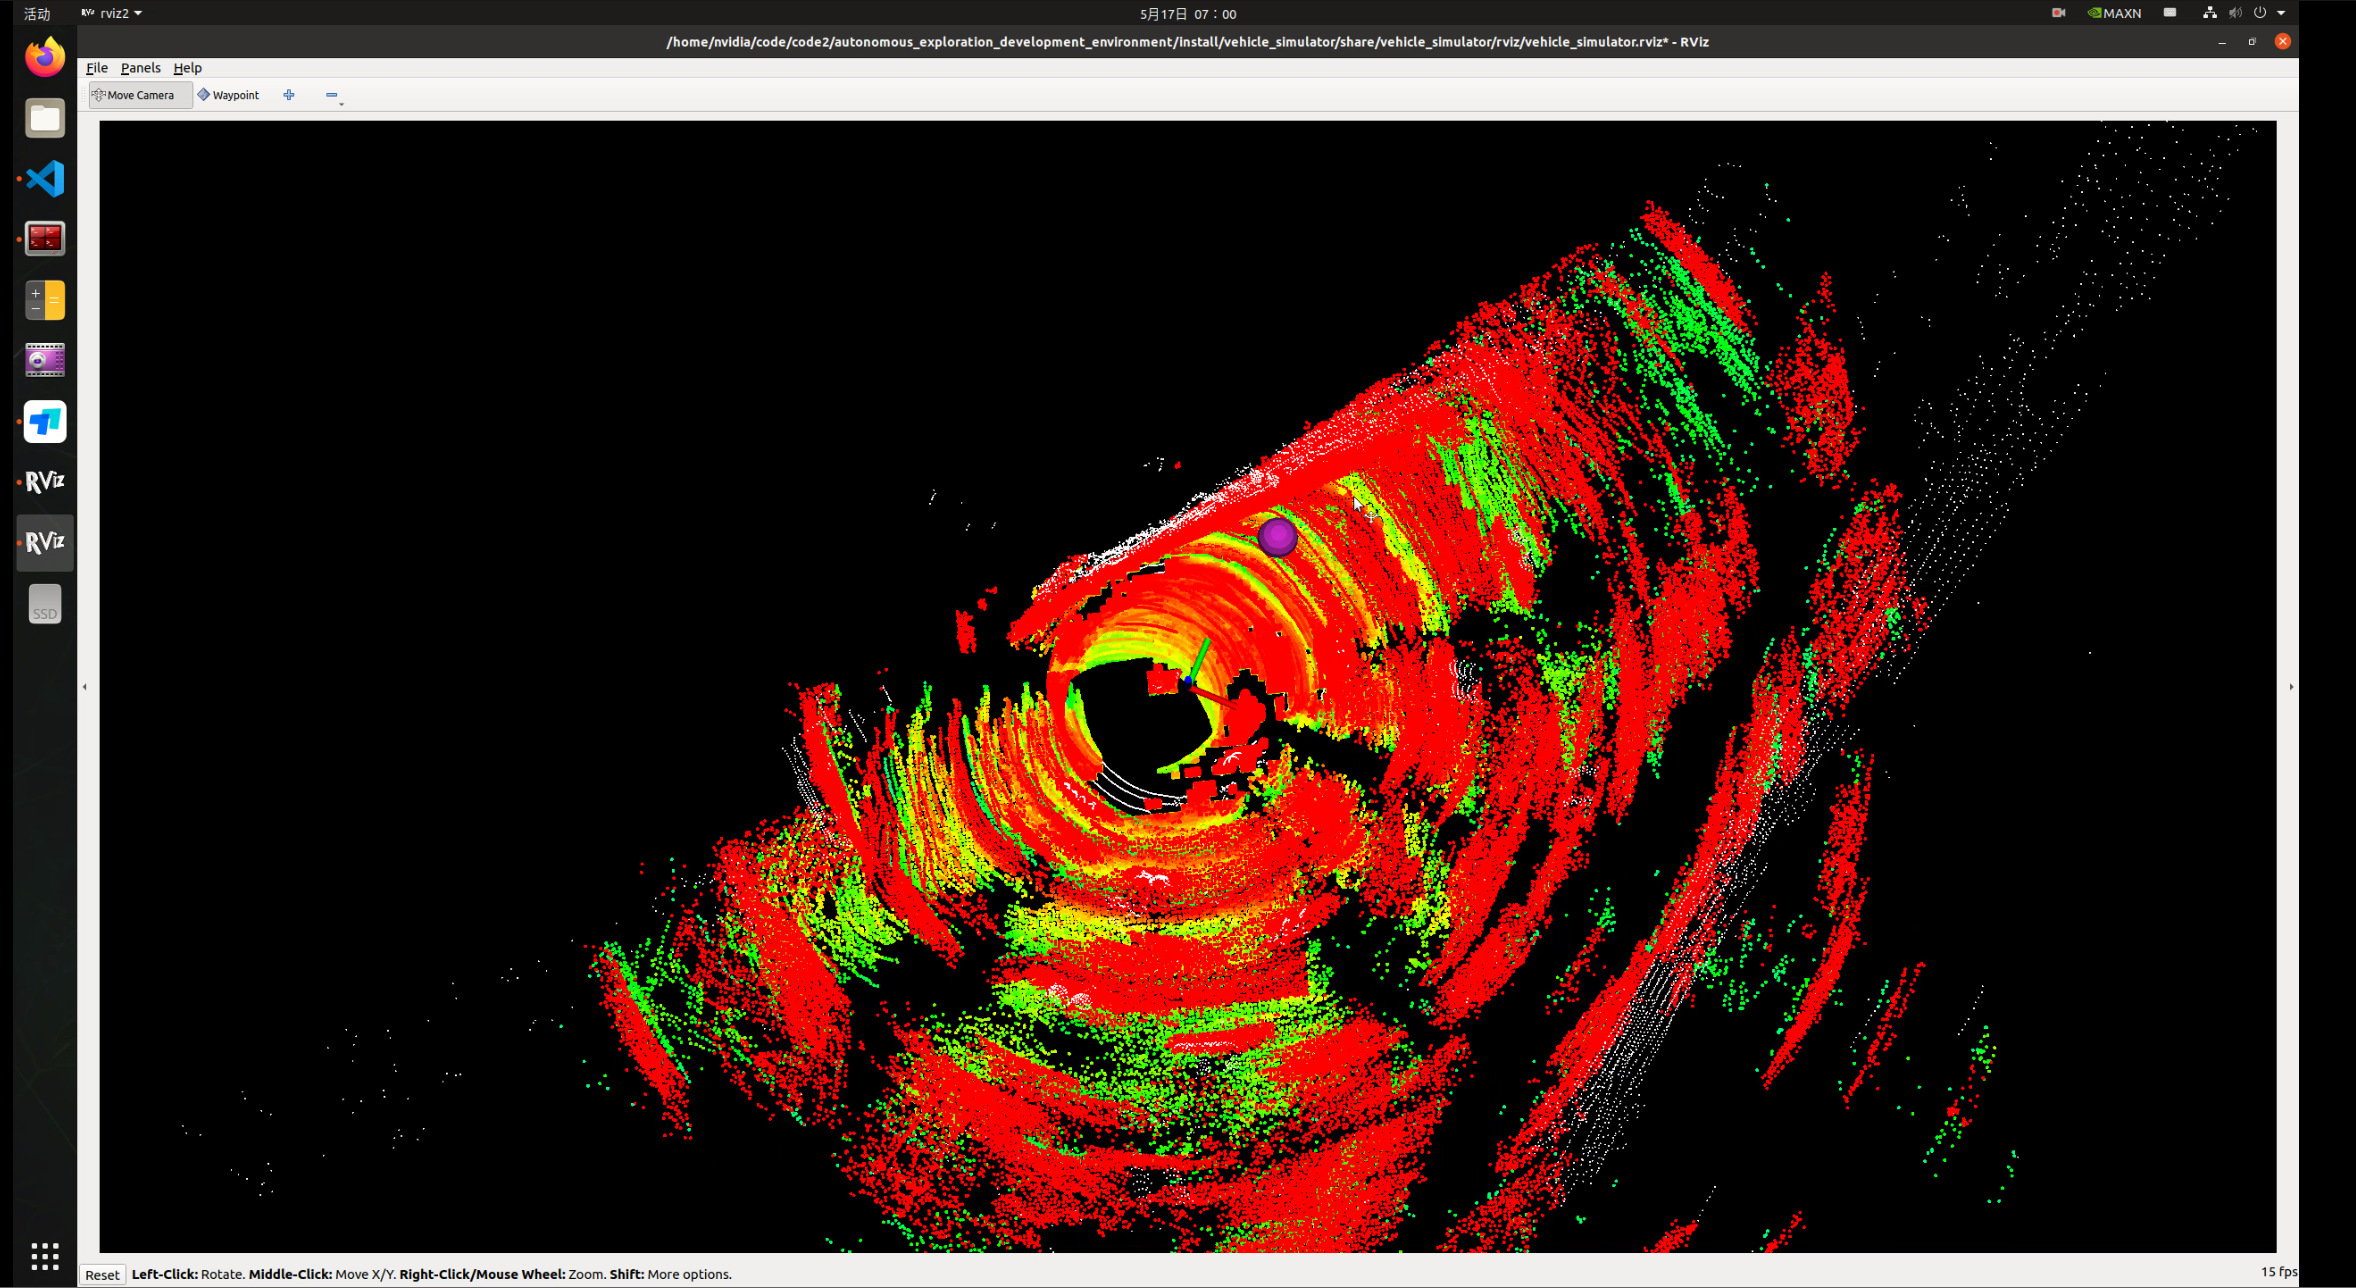Toggle the muted volume icon

[x=2235, y=13]
